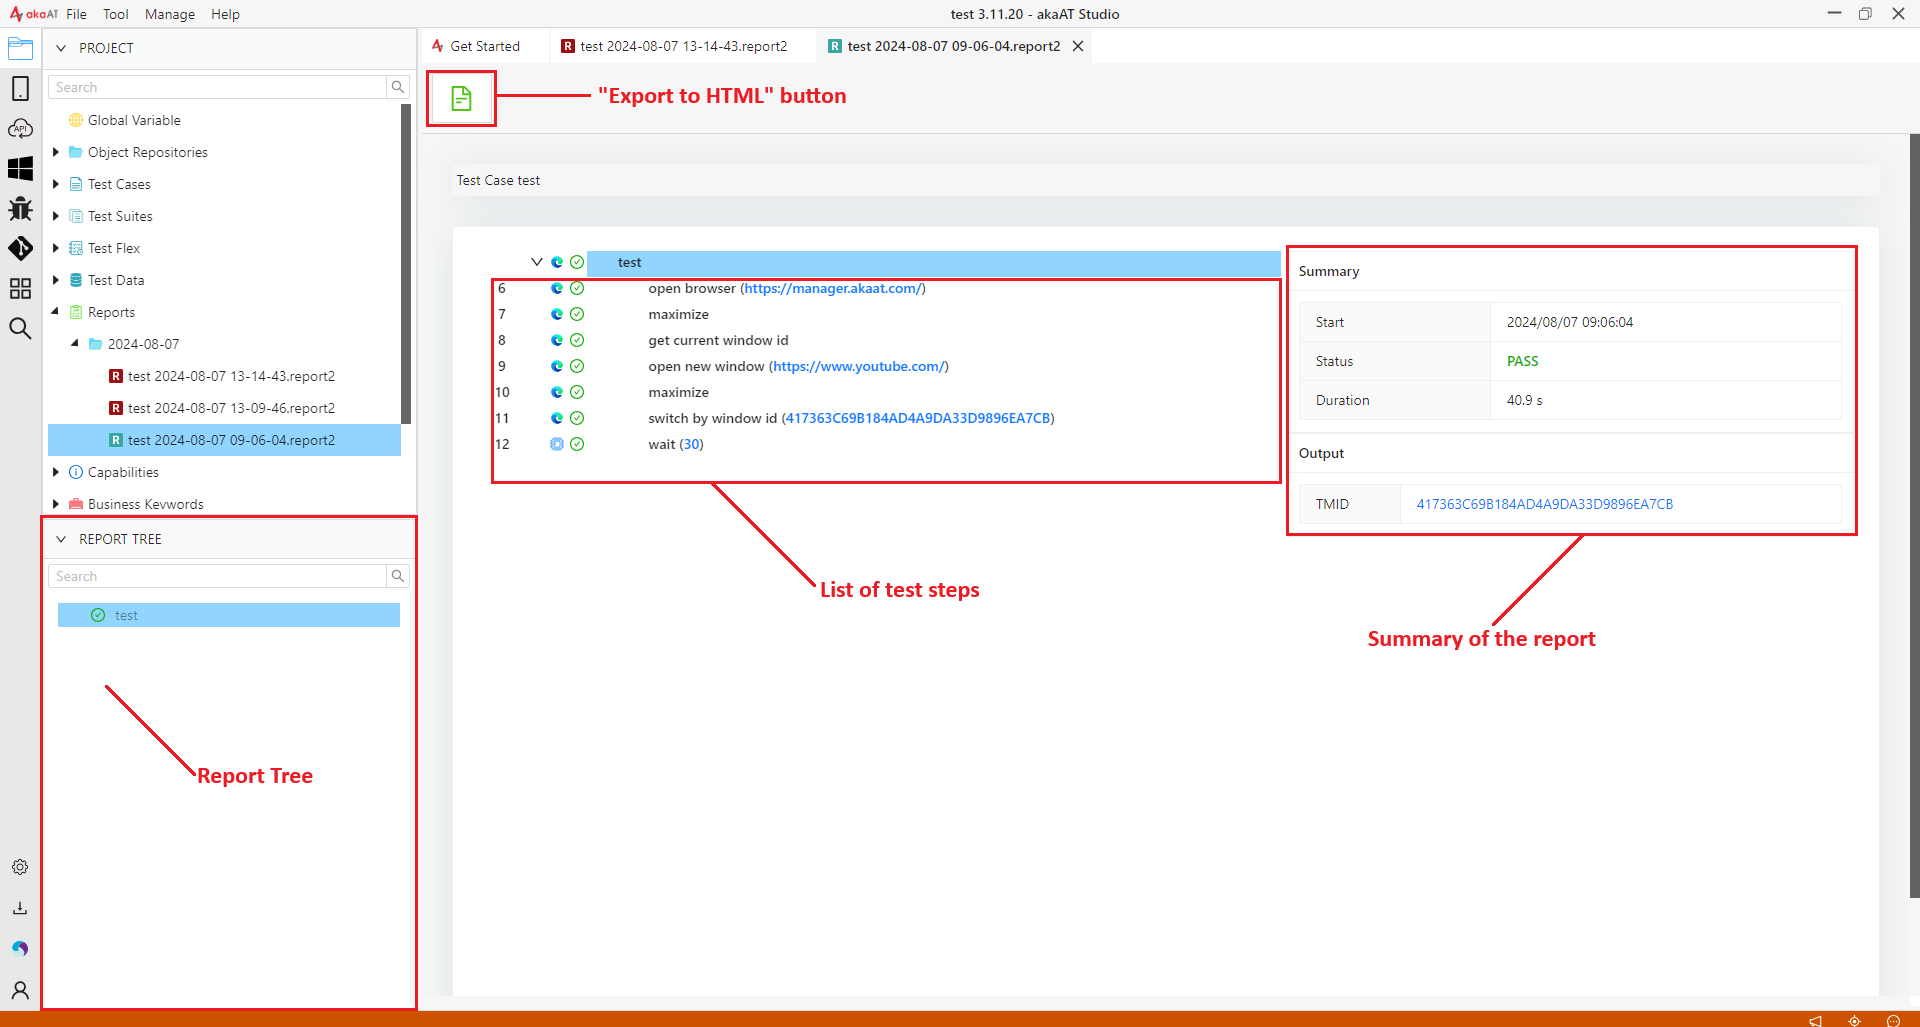Close the test 09-06-04 report tab

click(1078, 46)
